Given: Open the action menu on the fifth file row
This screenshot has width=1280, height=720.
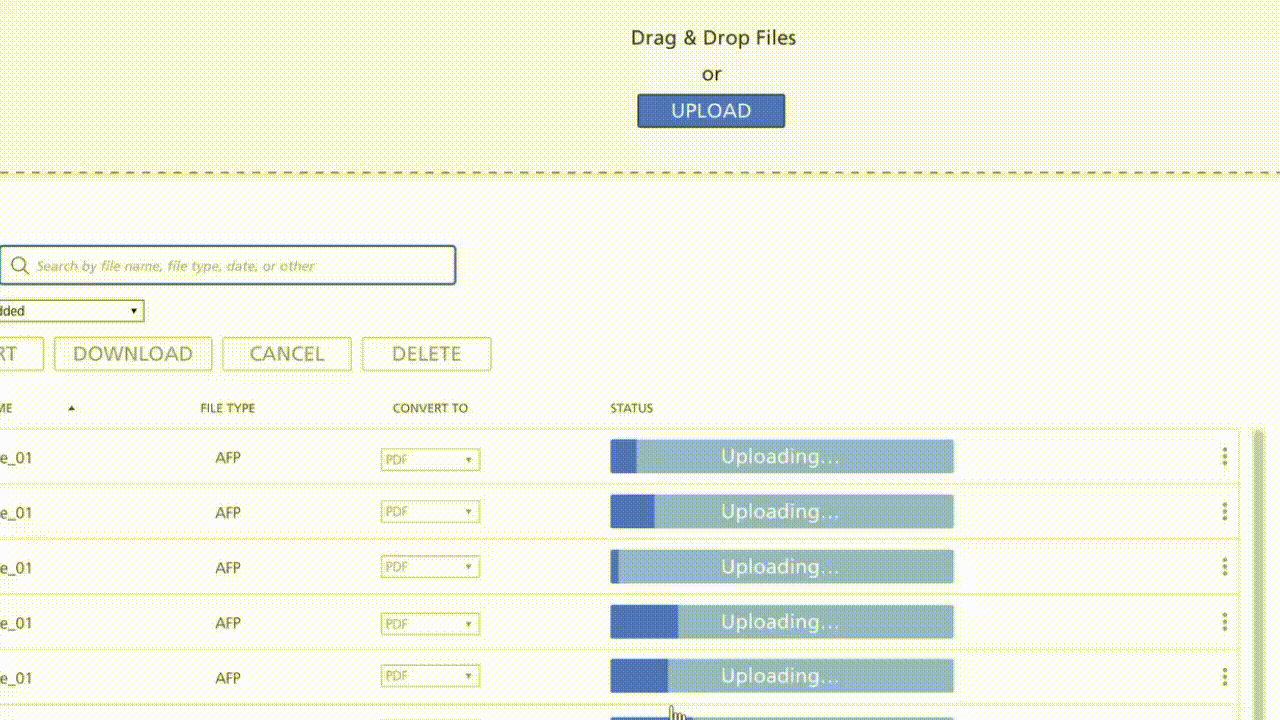Looking at the screenshot, I should coord(1224,676).
